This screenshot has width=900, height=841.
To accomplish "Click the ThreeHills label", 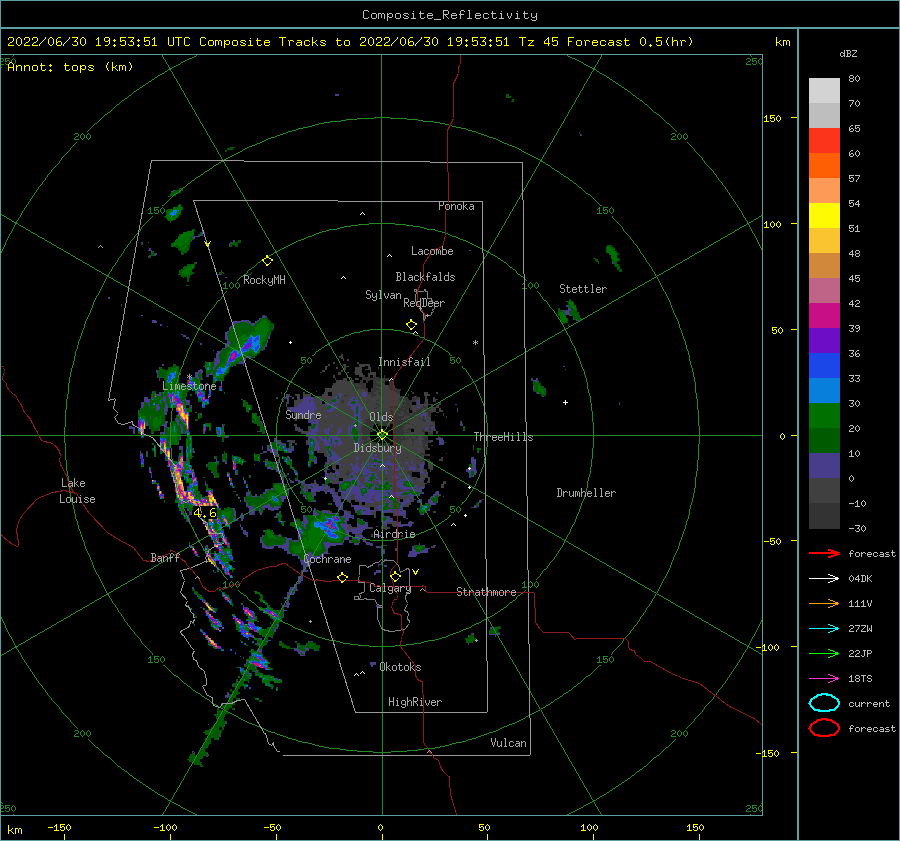I will (x=503, y=437).
